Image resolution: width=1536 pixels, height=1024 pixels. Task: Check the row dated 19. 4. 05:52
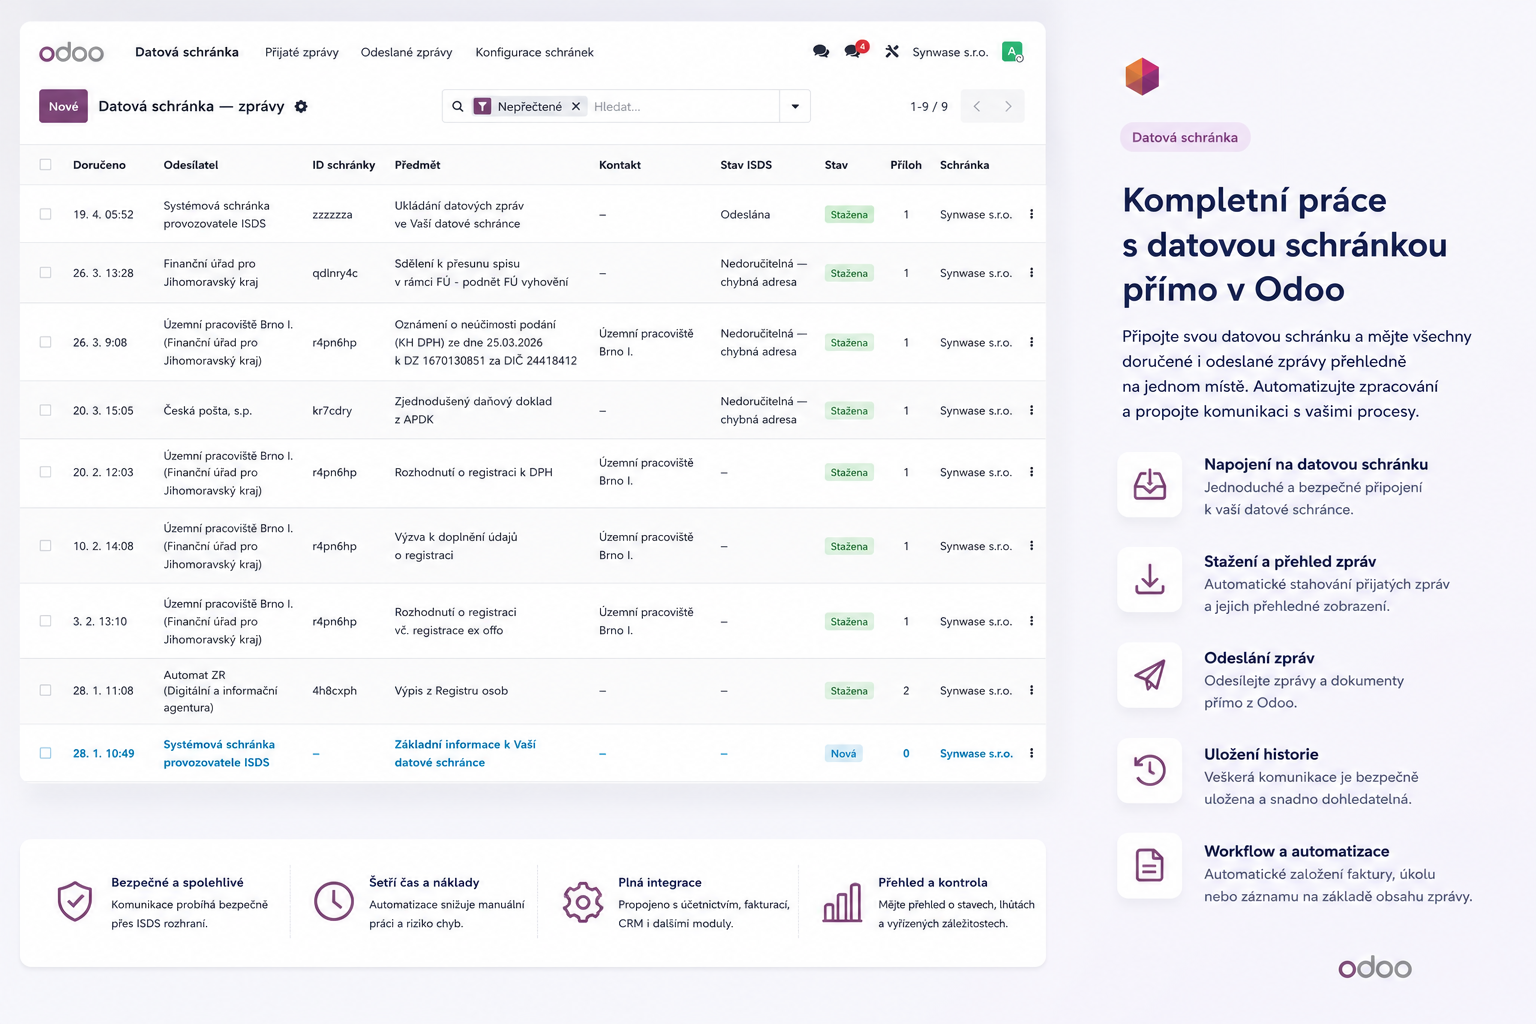pos(45,214)
